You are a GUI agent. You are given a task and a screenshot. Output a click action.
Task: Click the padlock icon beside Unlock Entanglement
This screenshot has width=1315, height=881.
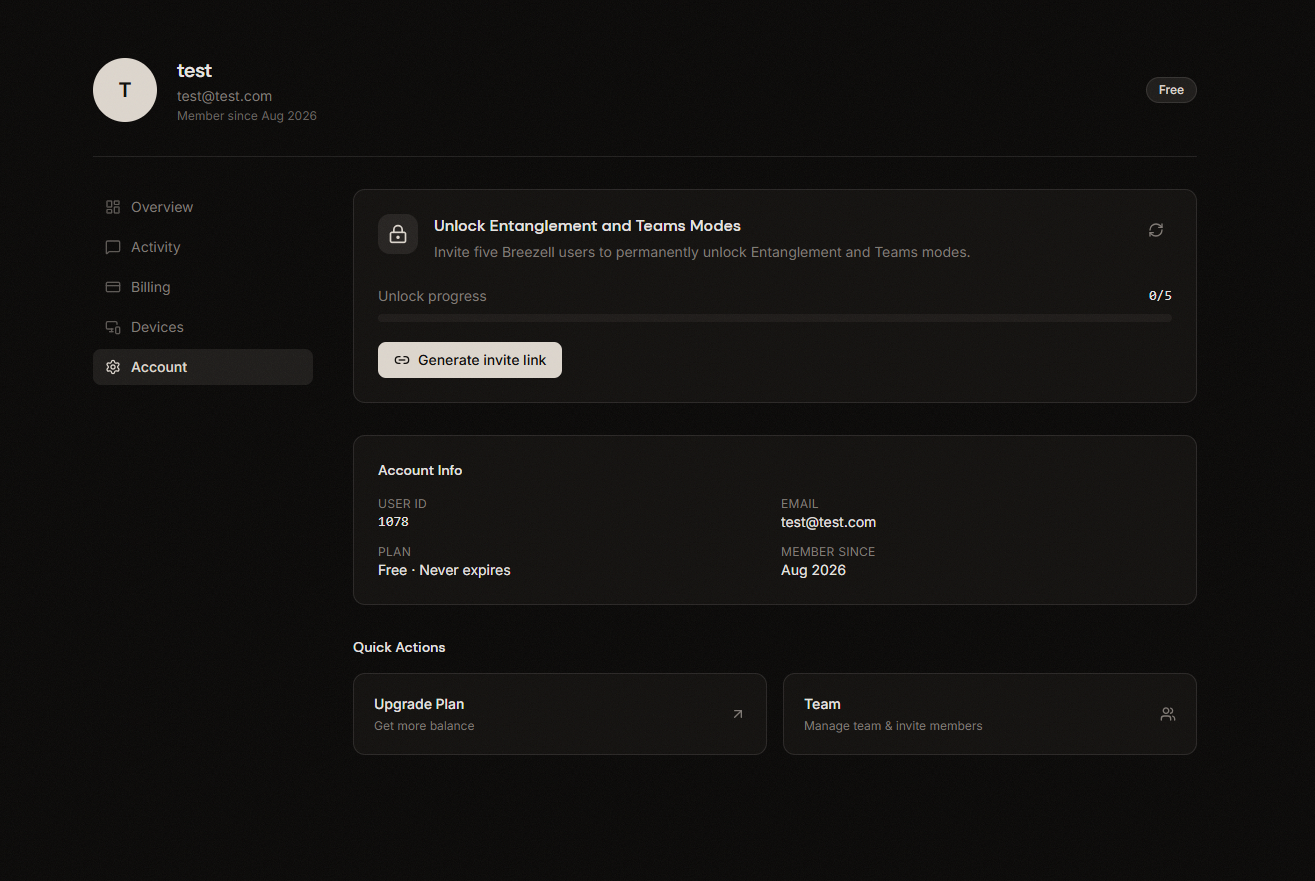[x=398, y=234]
